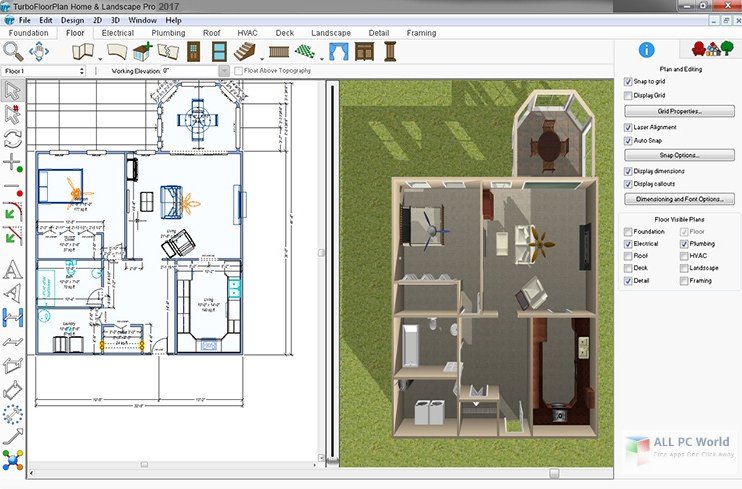The width and height of the screenshot is (742, 489).
Task: Open the Design menu
Action: point(72,20)
